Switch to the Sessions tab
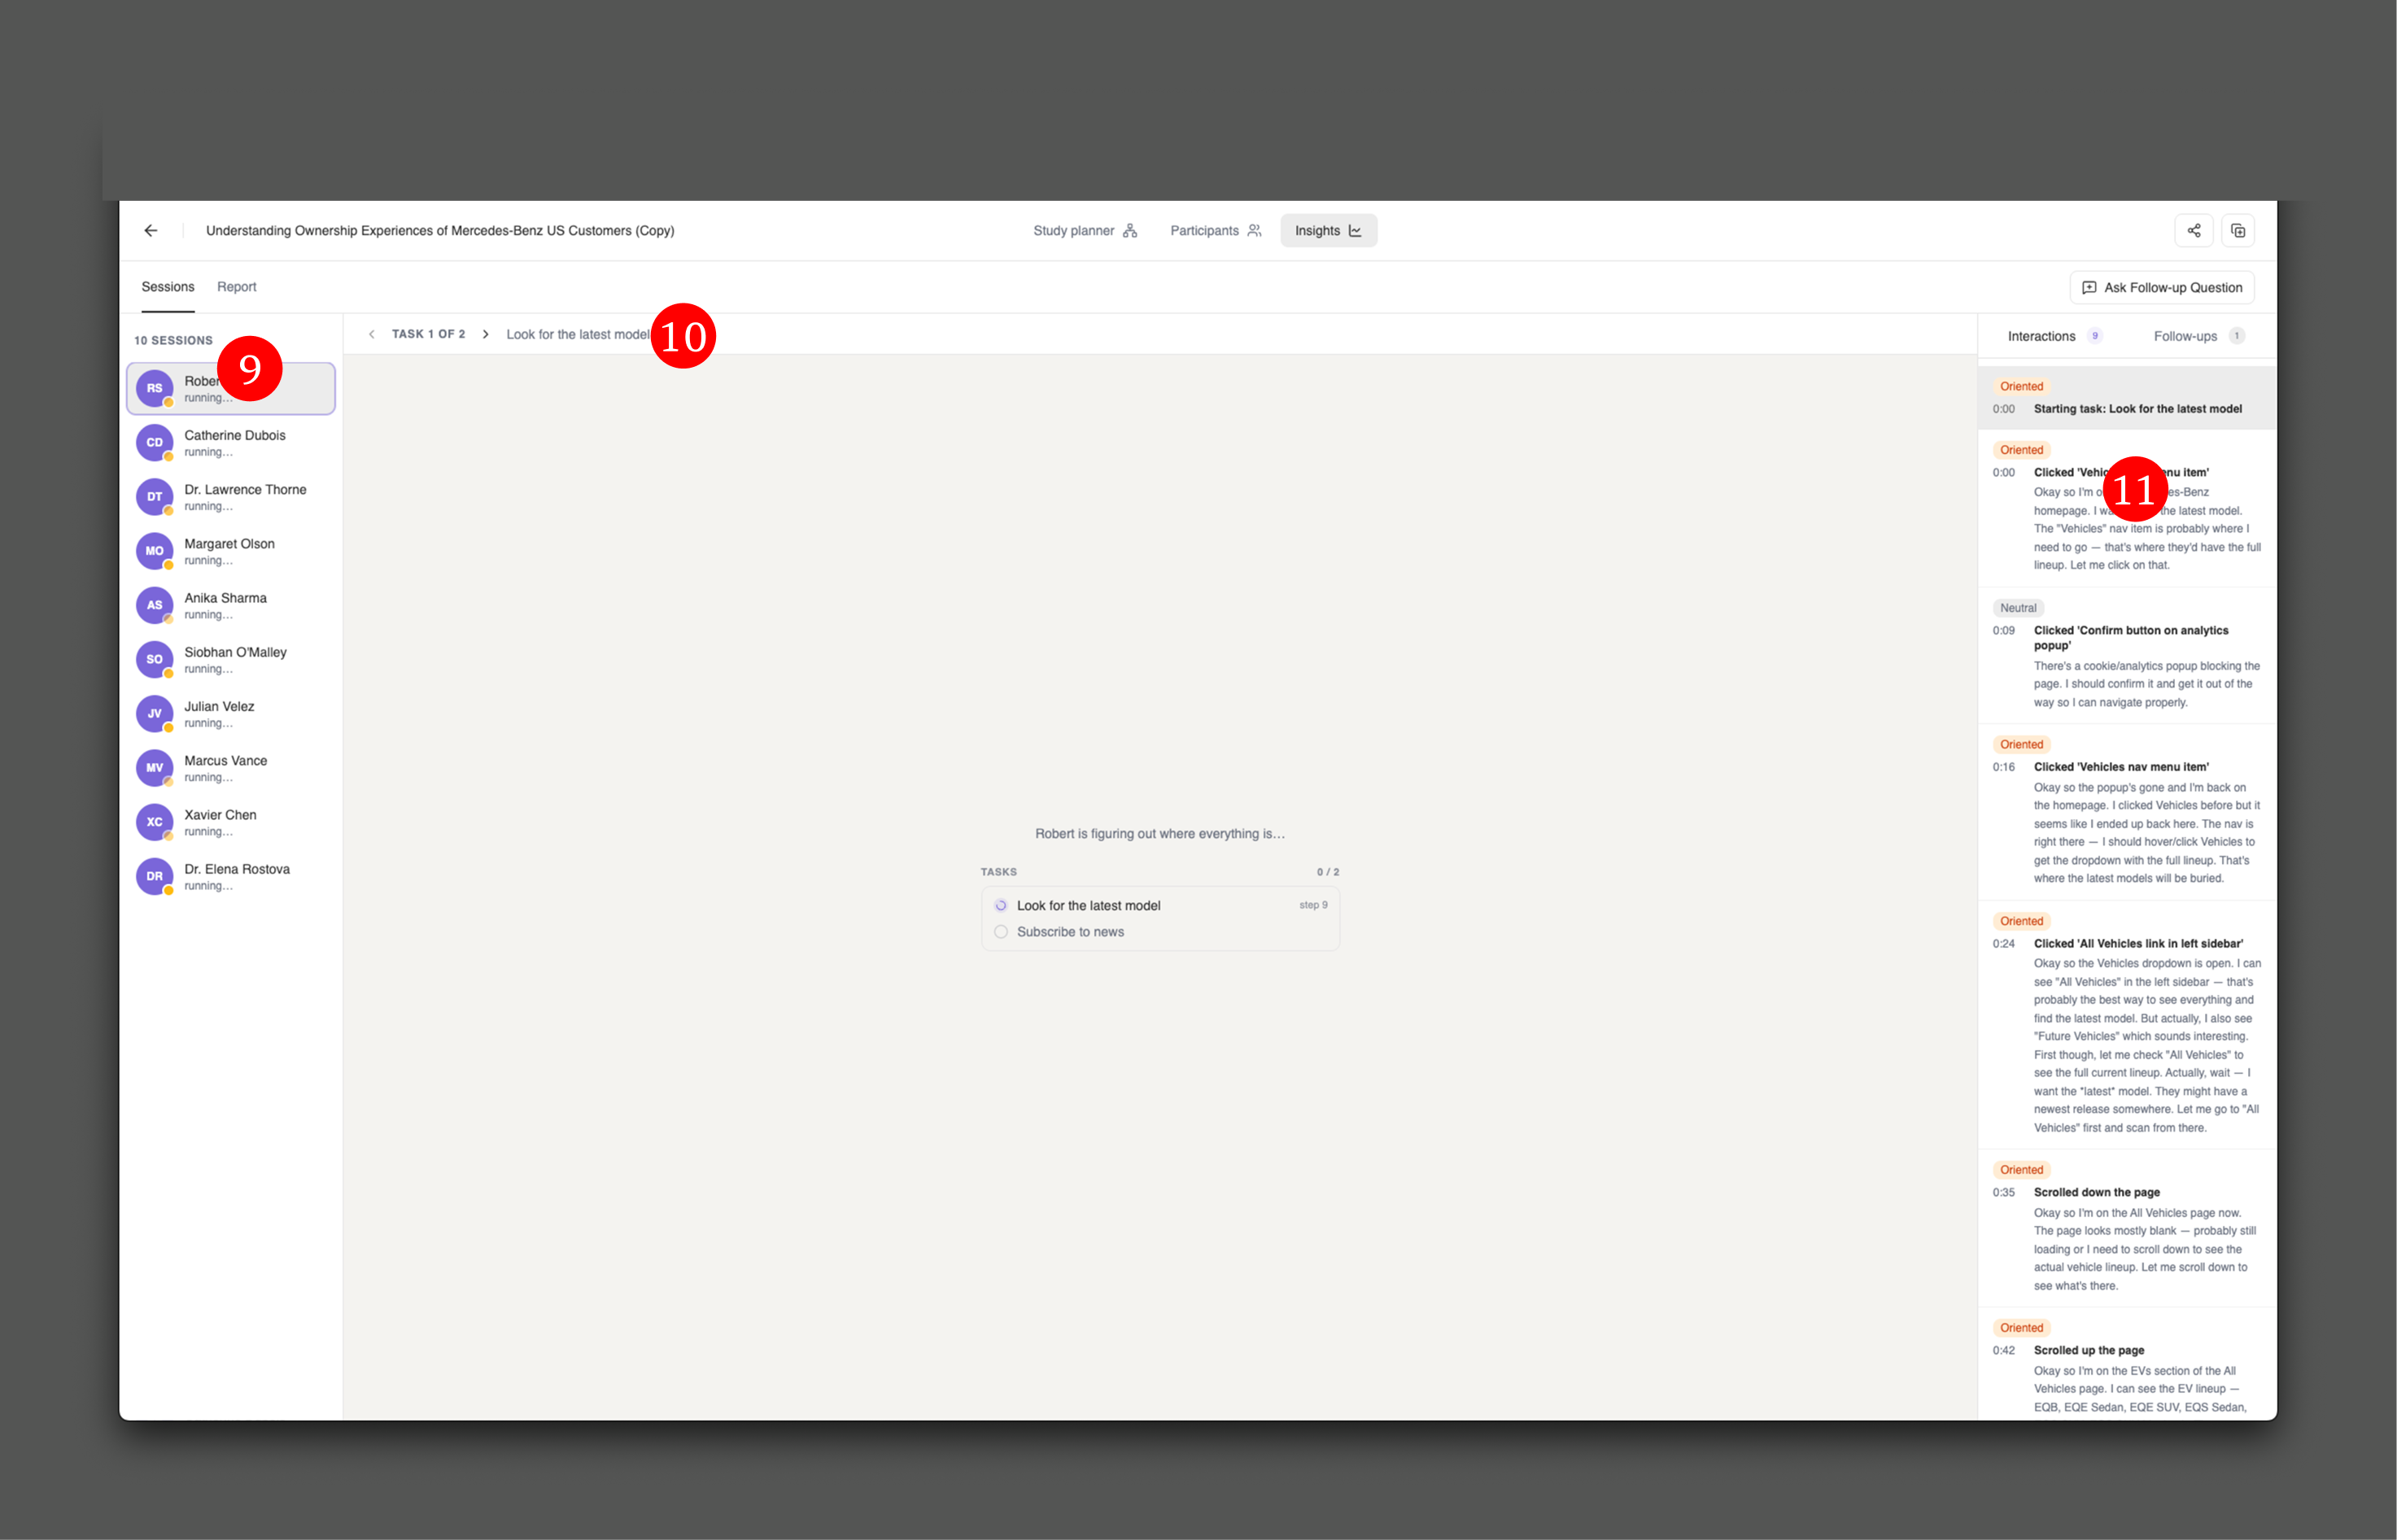The height and width of the screenshot is (1540, 2397). click(x=168, y=287)
